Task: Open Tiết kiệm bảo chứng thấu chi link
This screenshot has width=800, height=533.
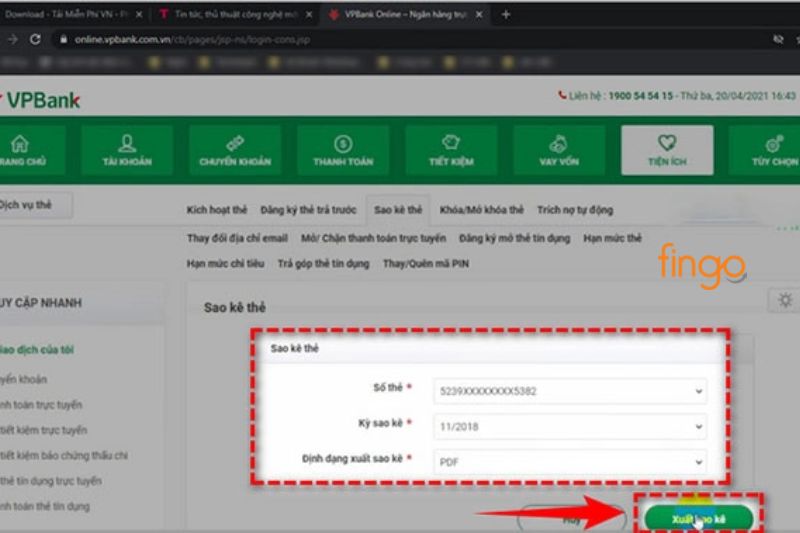Action: [64, 455]
